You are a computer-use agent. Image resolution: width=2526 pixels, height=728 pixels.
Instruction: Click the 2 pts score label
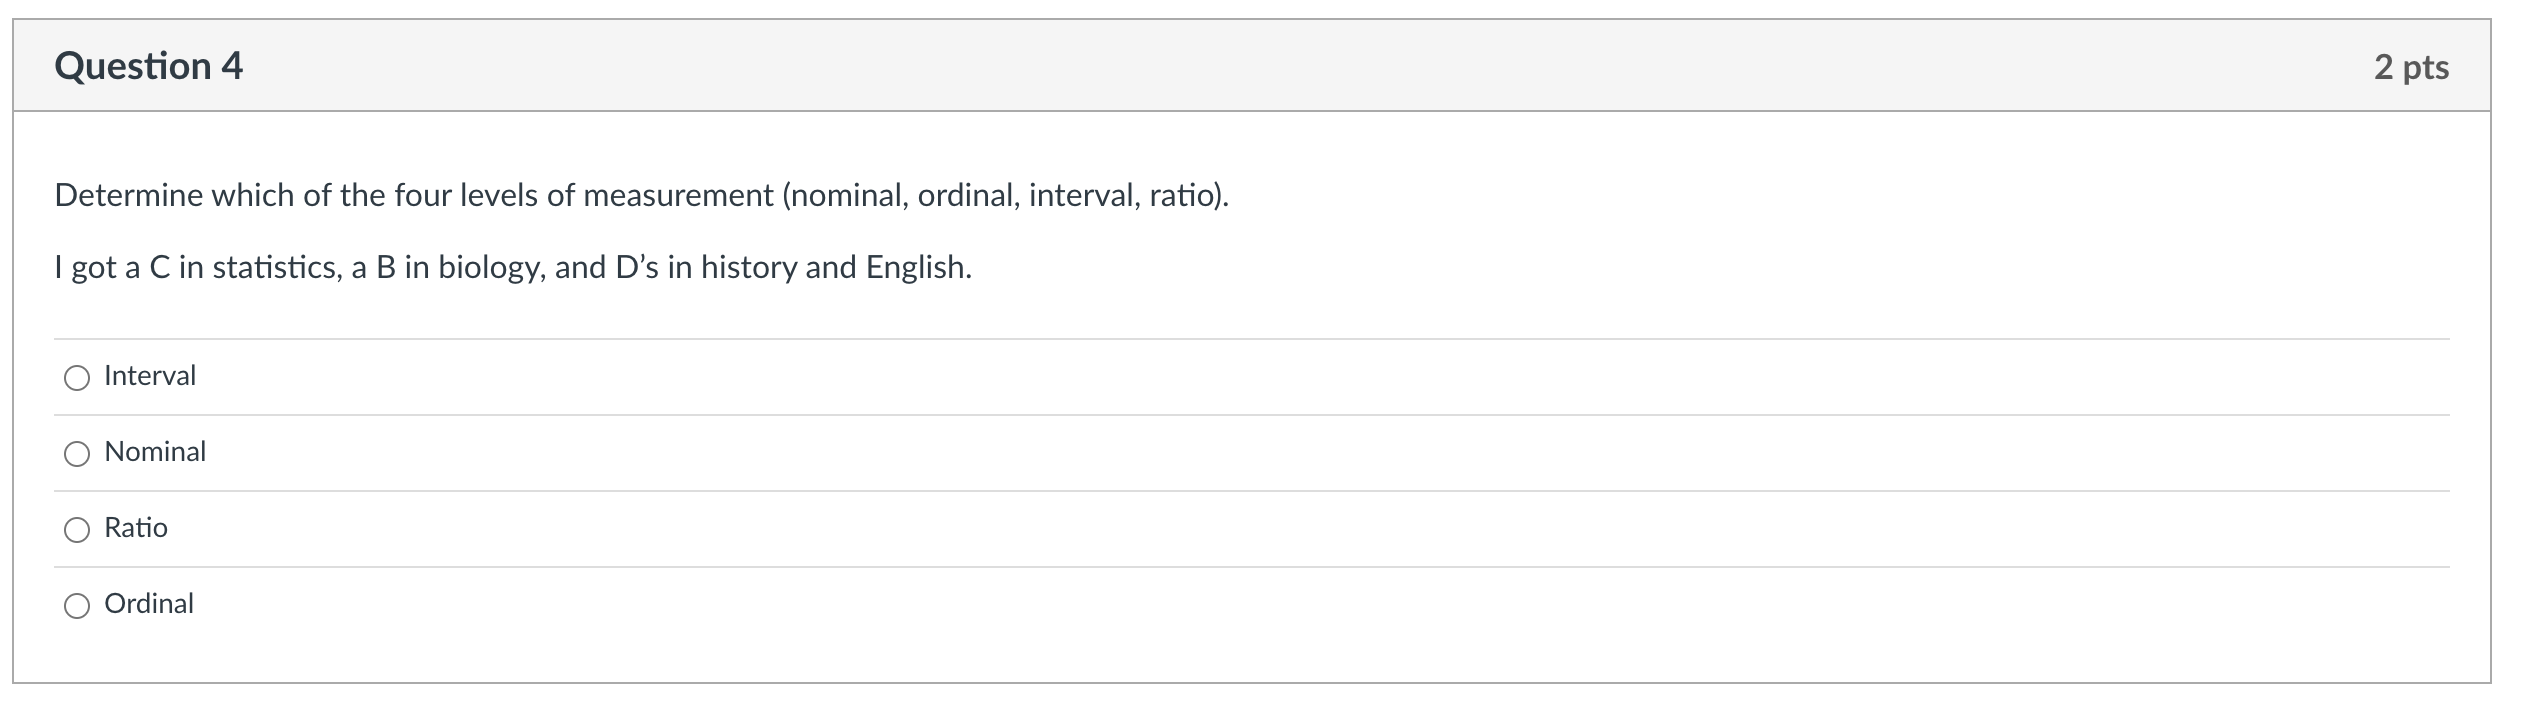click(2411, 67)
